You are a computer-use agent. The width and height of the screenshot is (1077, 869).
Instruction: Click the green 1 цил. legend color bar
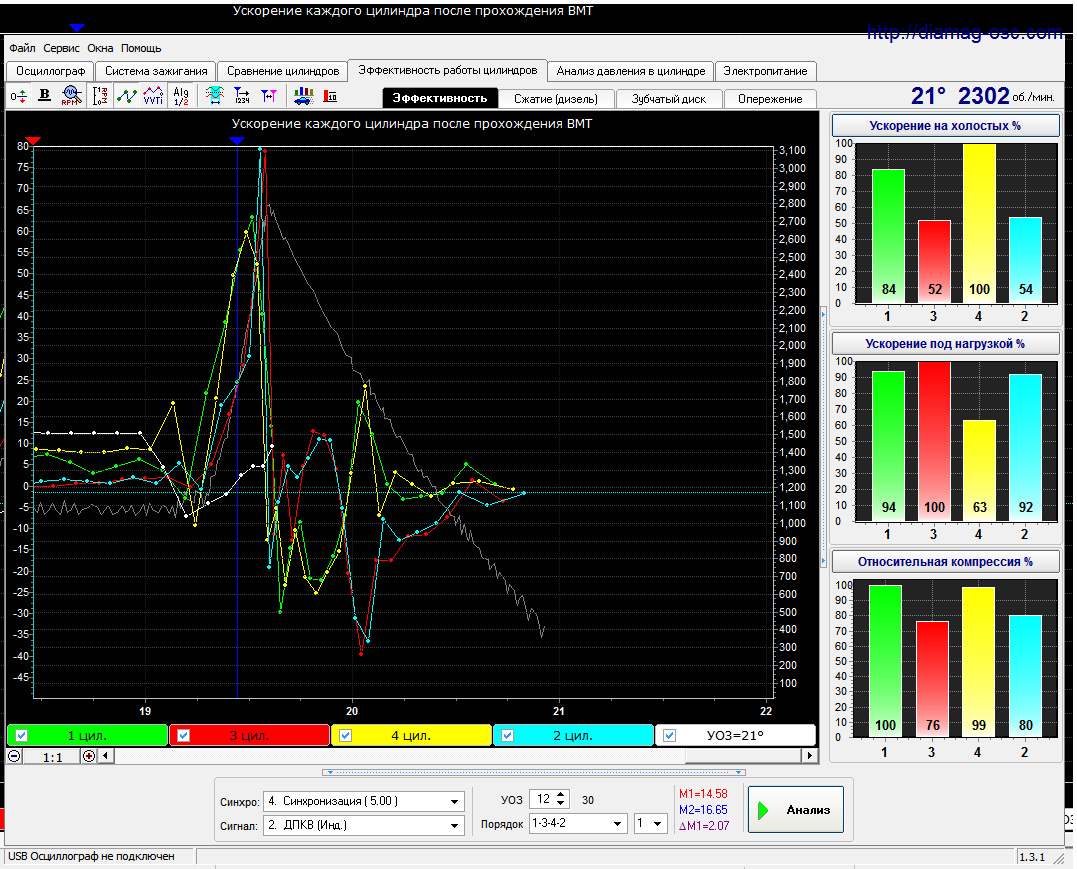87,736
